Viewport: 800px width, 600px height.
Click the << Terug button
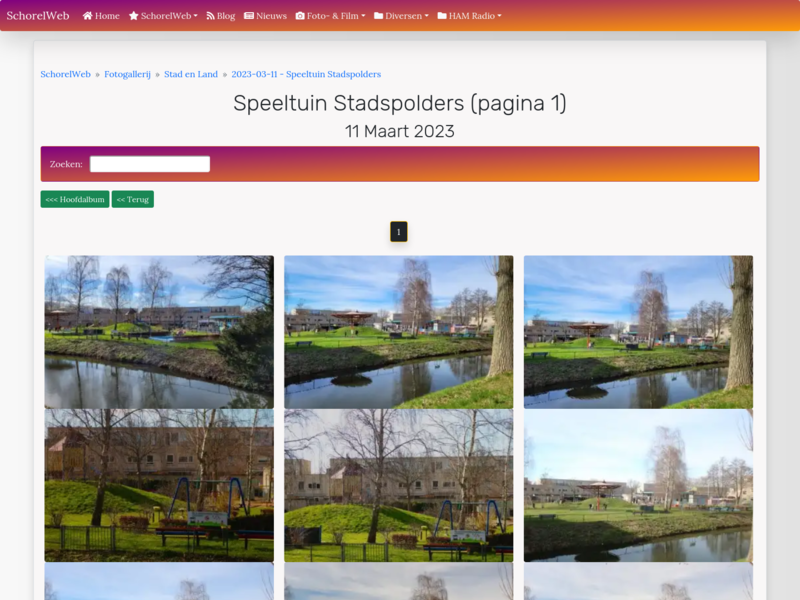click(x=133, y=199)
